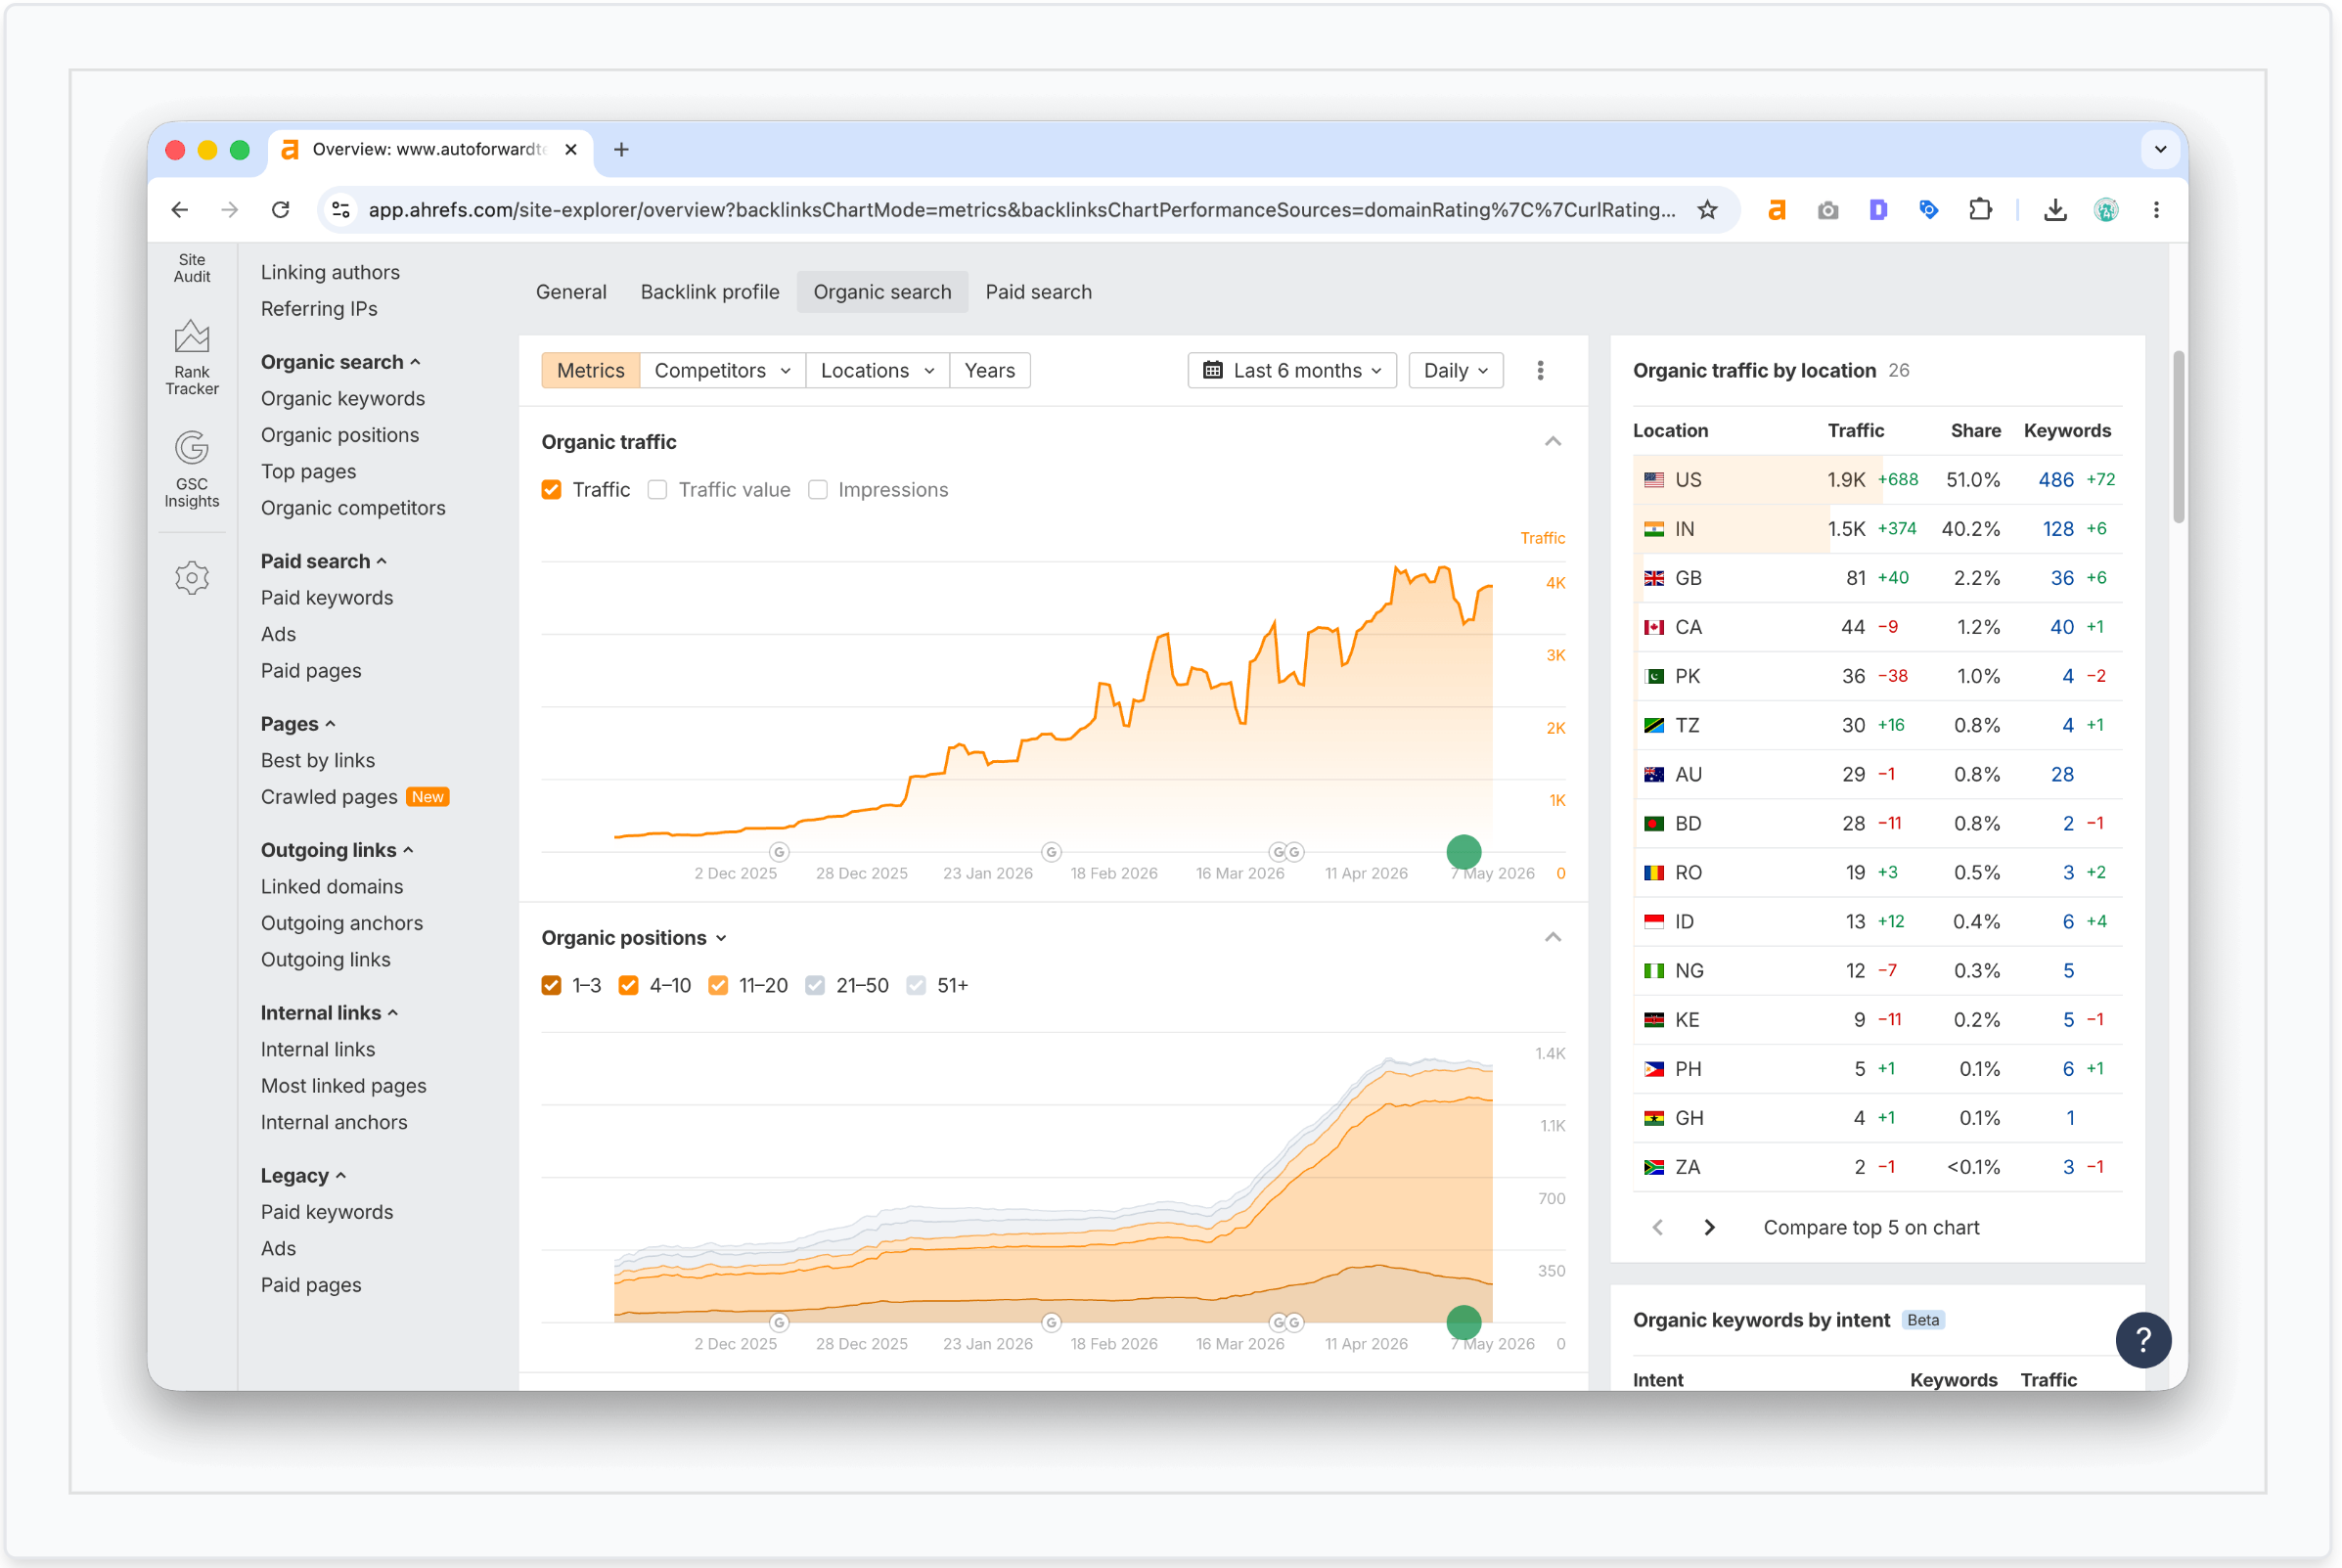The height and width of the screenshot is (1568, 2342).
Task: Go to previous page of locations
Action: [x=1658, y=1227]
